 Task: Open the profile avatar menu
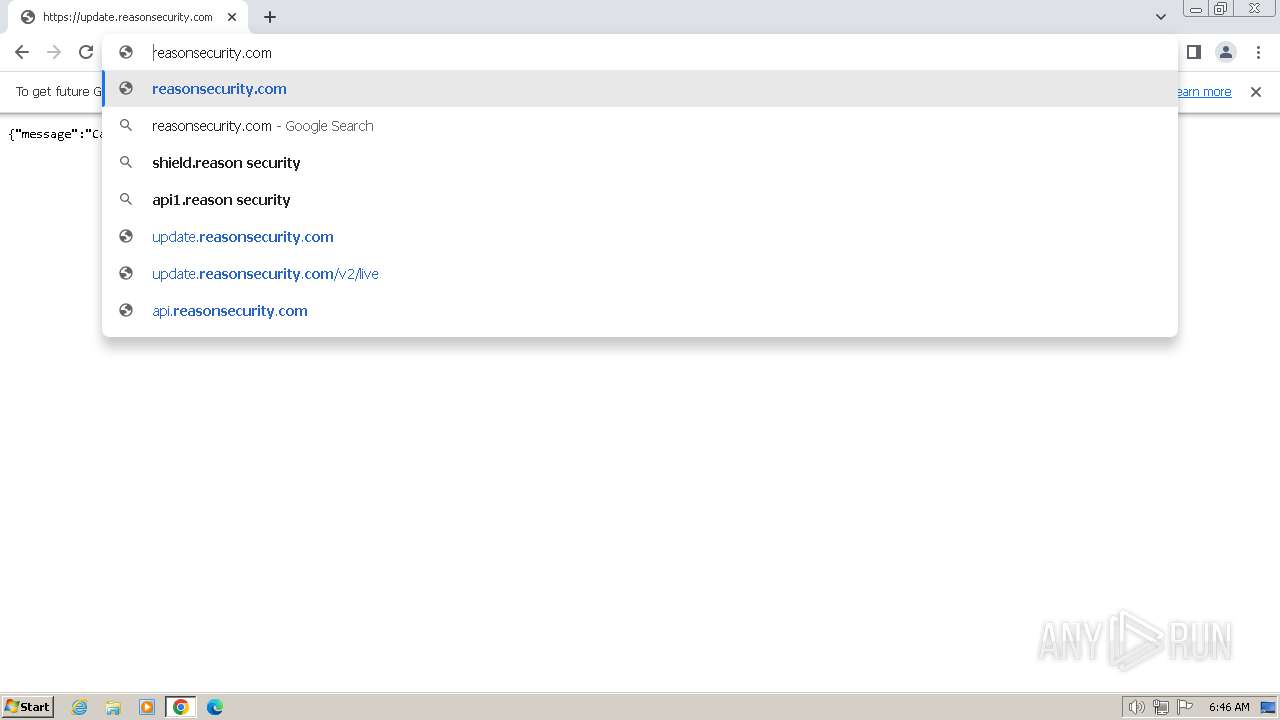coord(1226,52)
